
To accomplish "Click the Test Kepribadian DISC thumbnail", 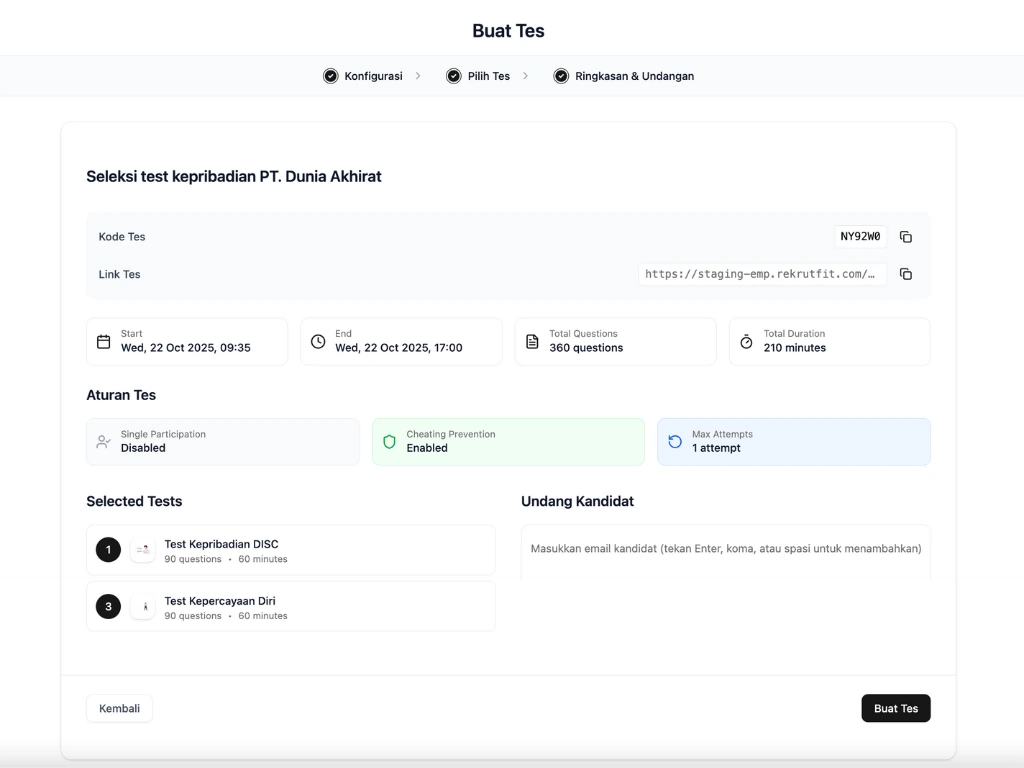I will tap(143, 550).
